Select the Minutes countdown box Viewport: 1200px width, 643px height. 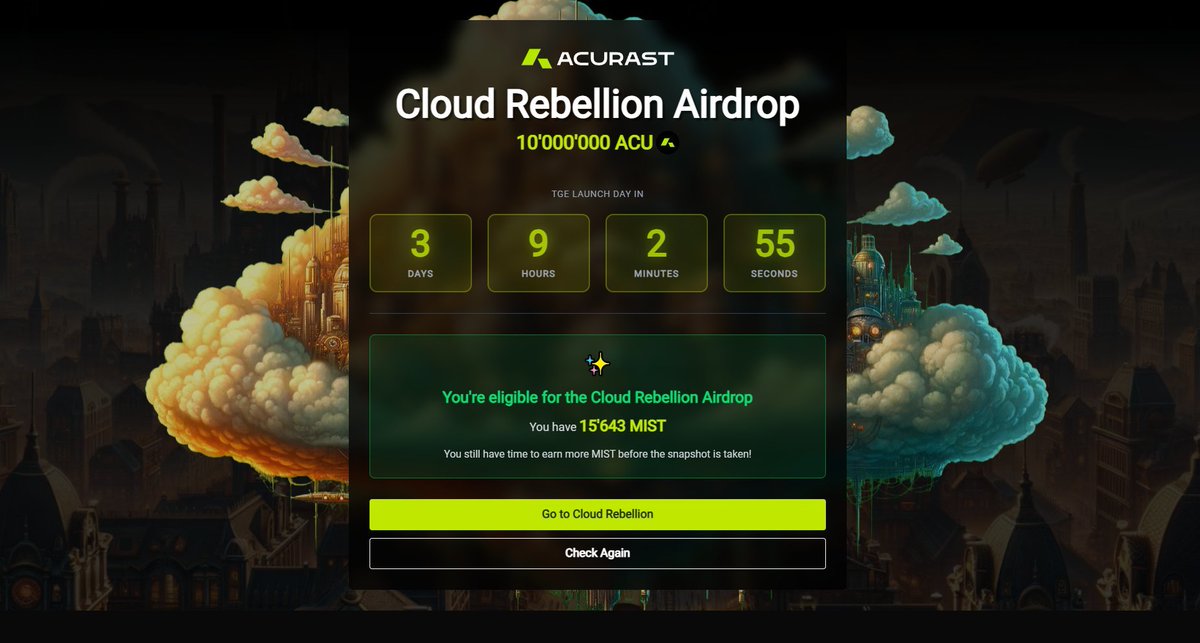coord(656,253)
